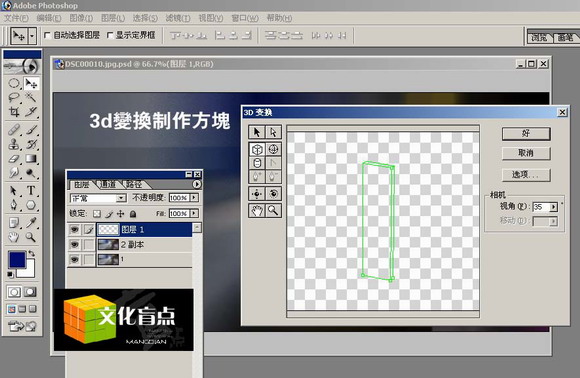Switch to 通道 tab
Screen dimensions: 580x378
coord(108,184)
